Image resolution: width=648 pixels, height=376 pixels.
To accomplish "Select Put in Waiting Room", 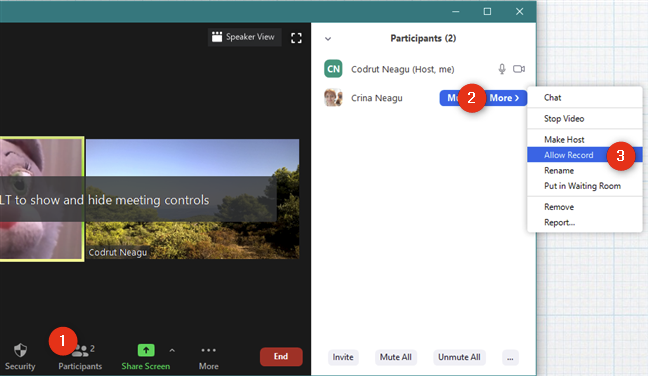I will coord(585,186).
